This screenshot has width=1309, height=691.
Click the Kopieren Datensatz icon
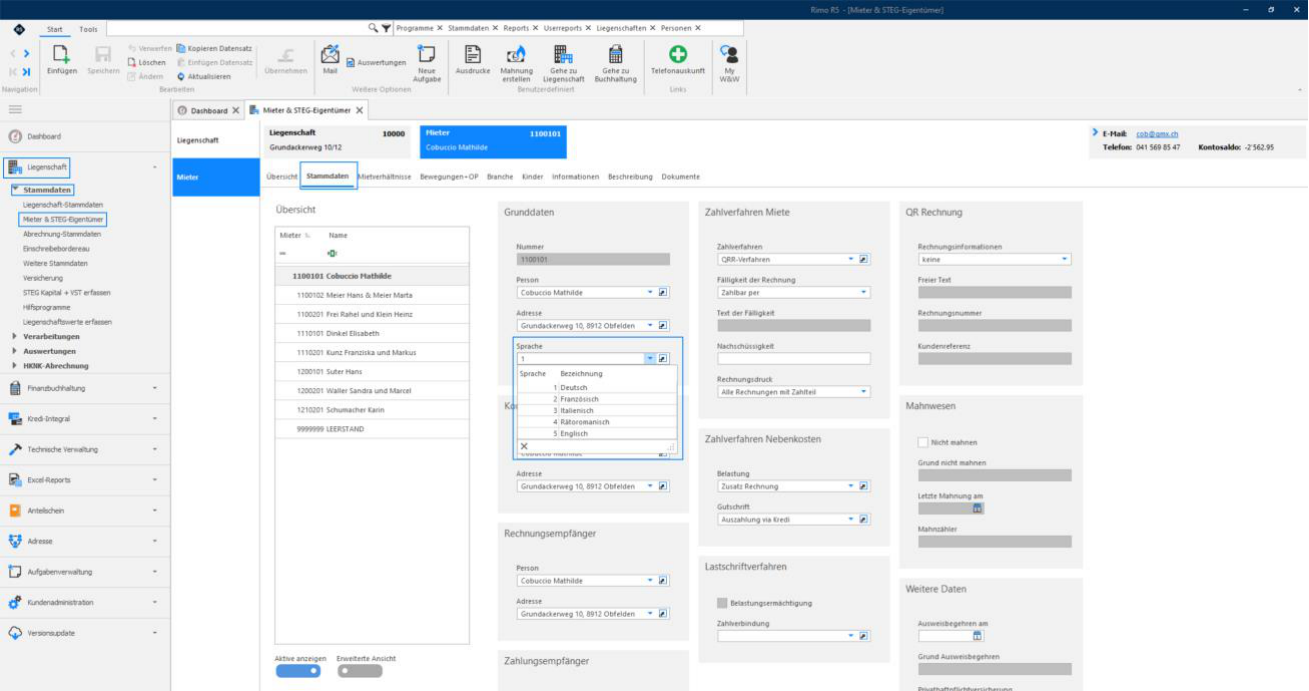click(181, 48)
